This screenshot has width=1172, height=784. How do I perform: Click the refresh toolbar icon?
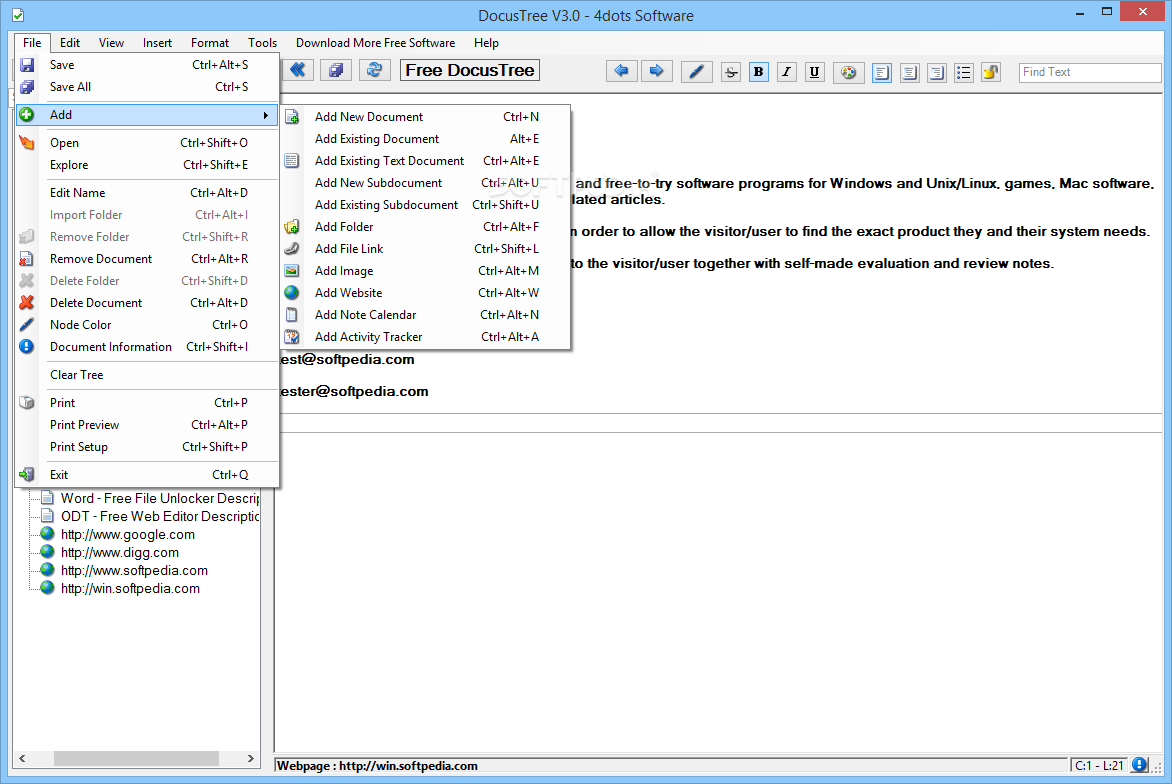[x=374, y=70]
